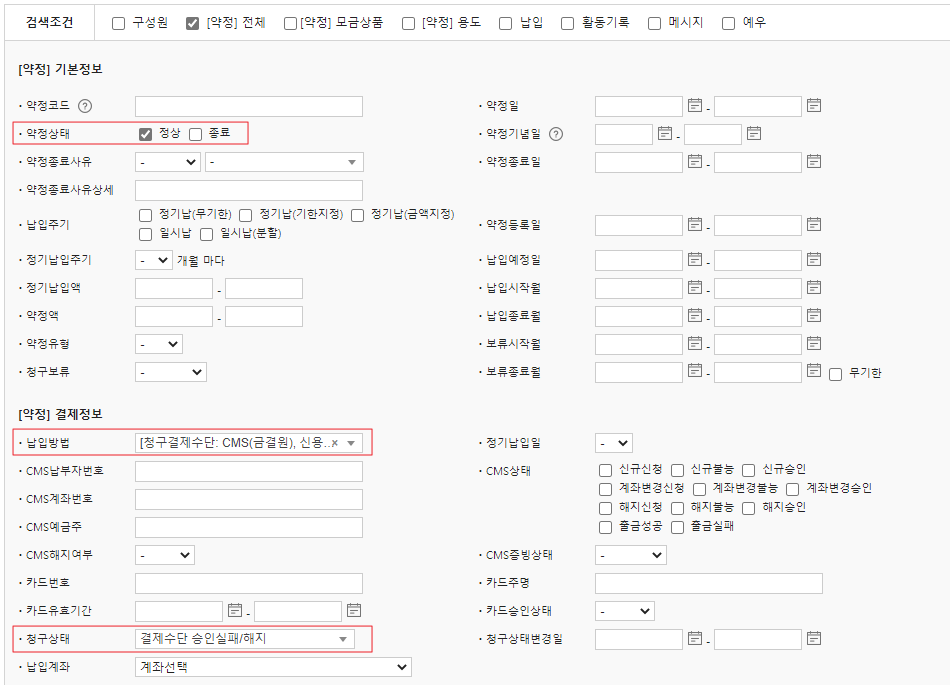Open the 카드유효기간 start date calendar
Image resolution: width=950 pixels, height=685 pixels.
tap(235, 610)
